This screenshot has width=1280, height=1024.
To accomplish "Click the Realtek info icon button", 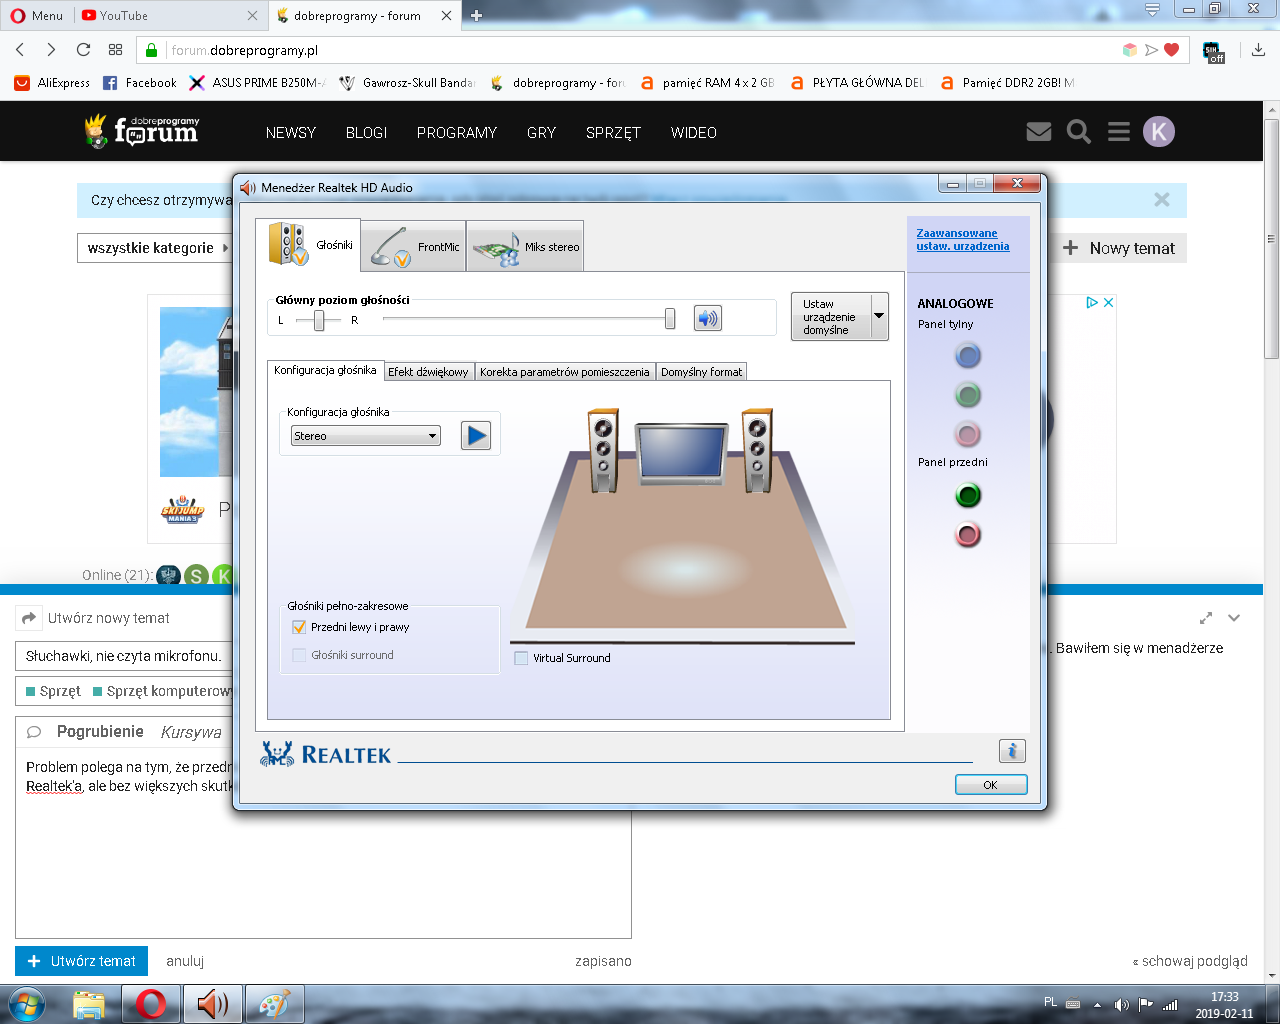I will pyautogui.click(x=1012, y=751).
